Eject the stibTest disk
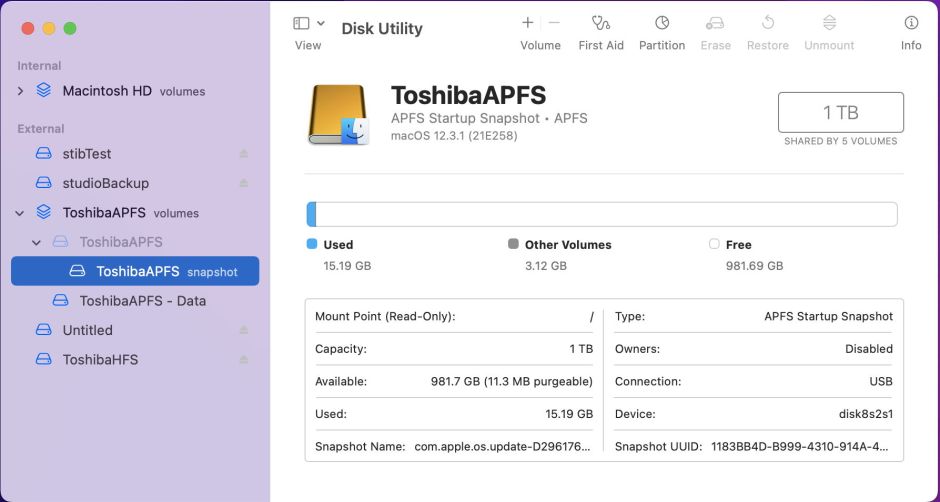 pyautogui.click(x=243, y=154)
